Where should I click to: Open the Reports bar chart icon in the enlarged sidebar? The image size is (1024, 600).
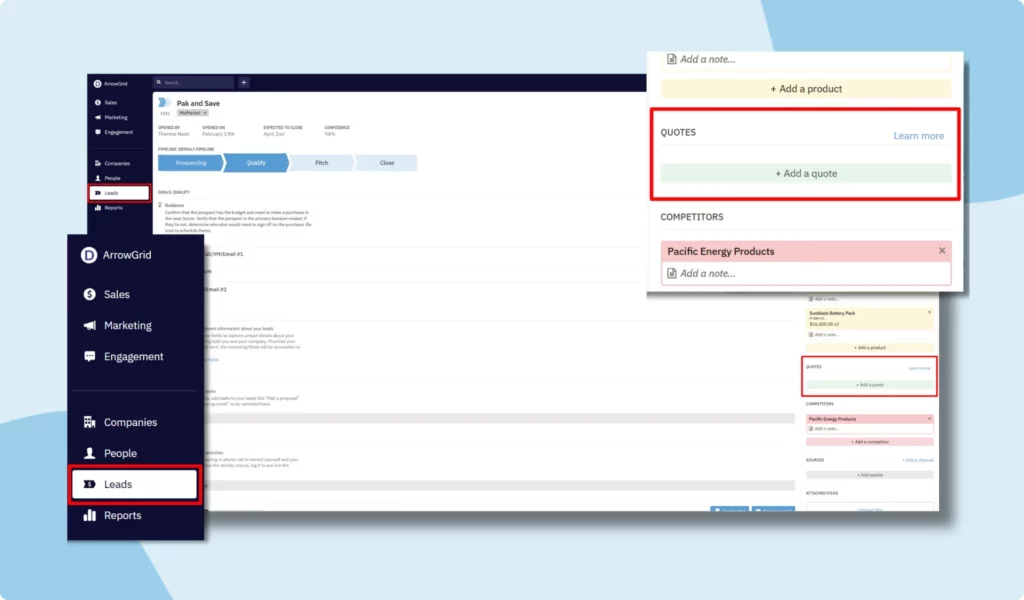[89, 516]
